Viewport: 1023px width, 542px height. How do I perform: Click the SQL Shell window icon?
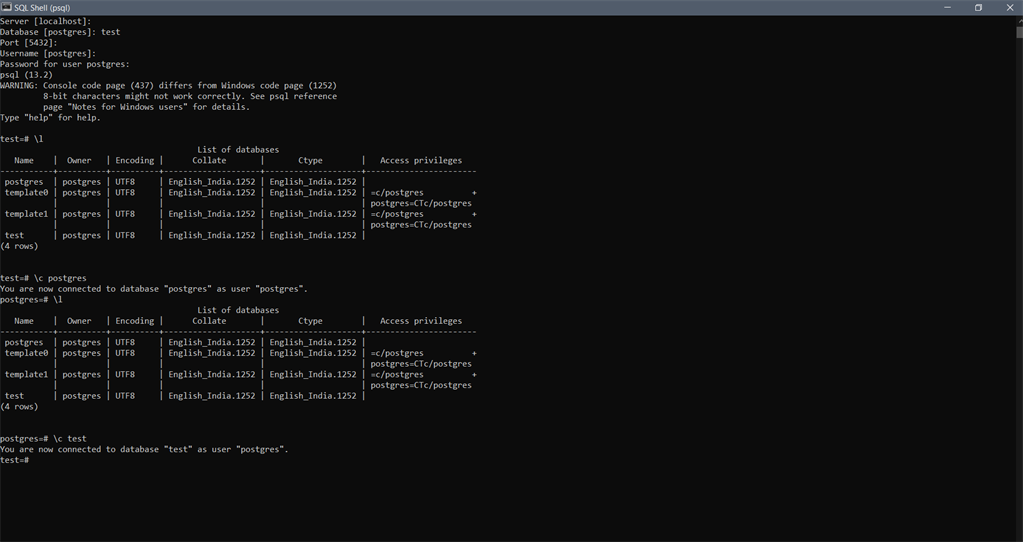click(x=7, y=7)
